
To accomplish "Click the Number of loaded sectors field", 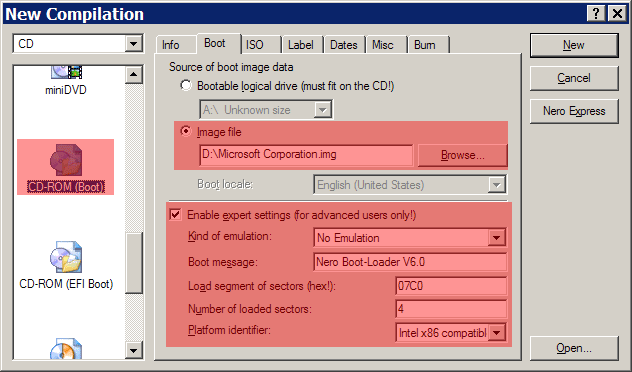I will click(451, 309).
